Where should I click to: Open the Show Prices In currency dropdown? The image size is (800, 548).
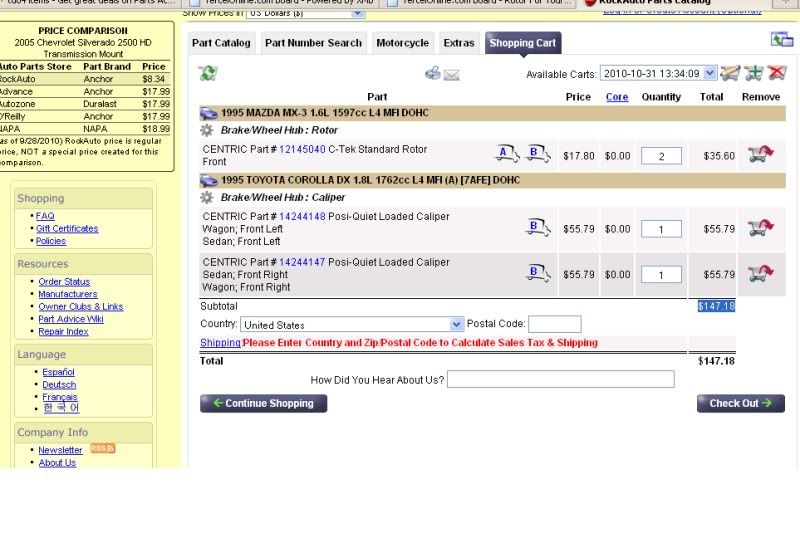pyautogui.click(x=305, y=13)
